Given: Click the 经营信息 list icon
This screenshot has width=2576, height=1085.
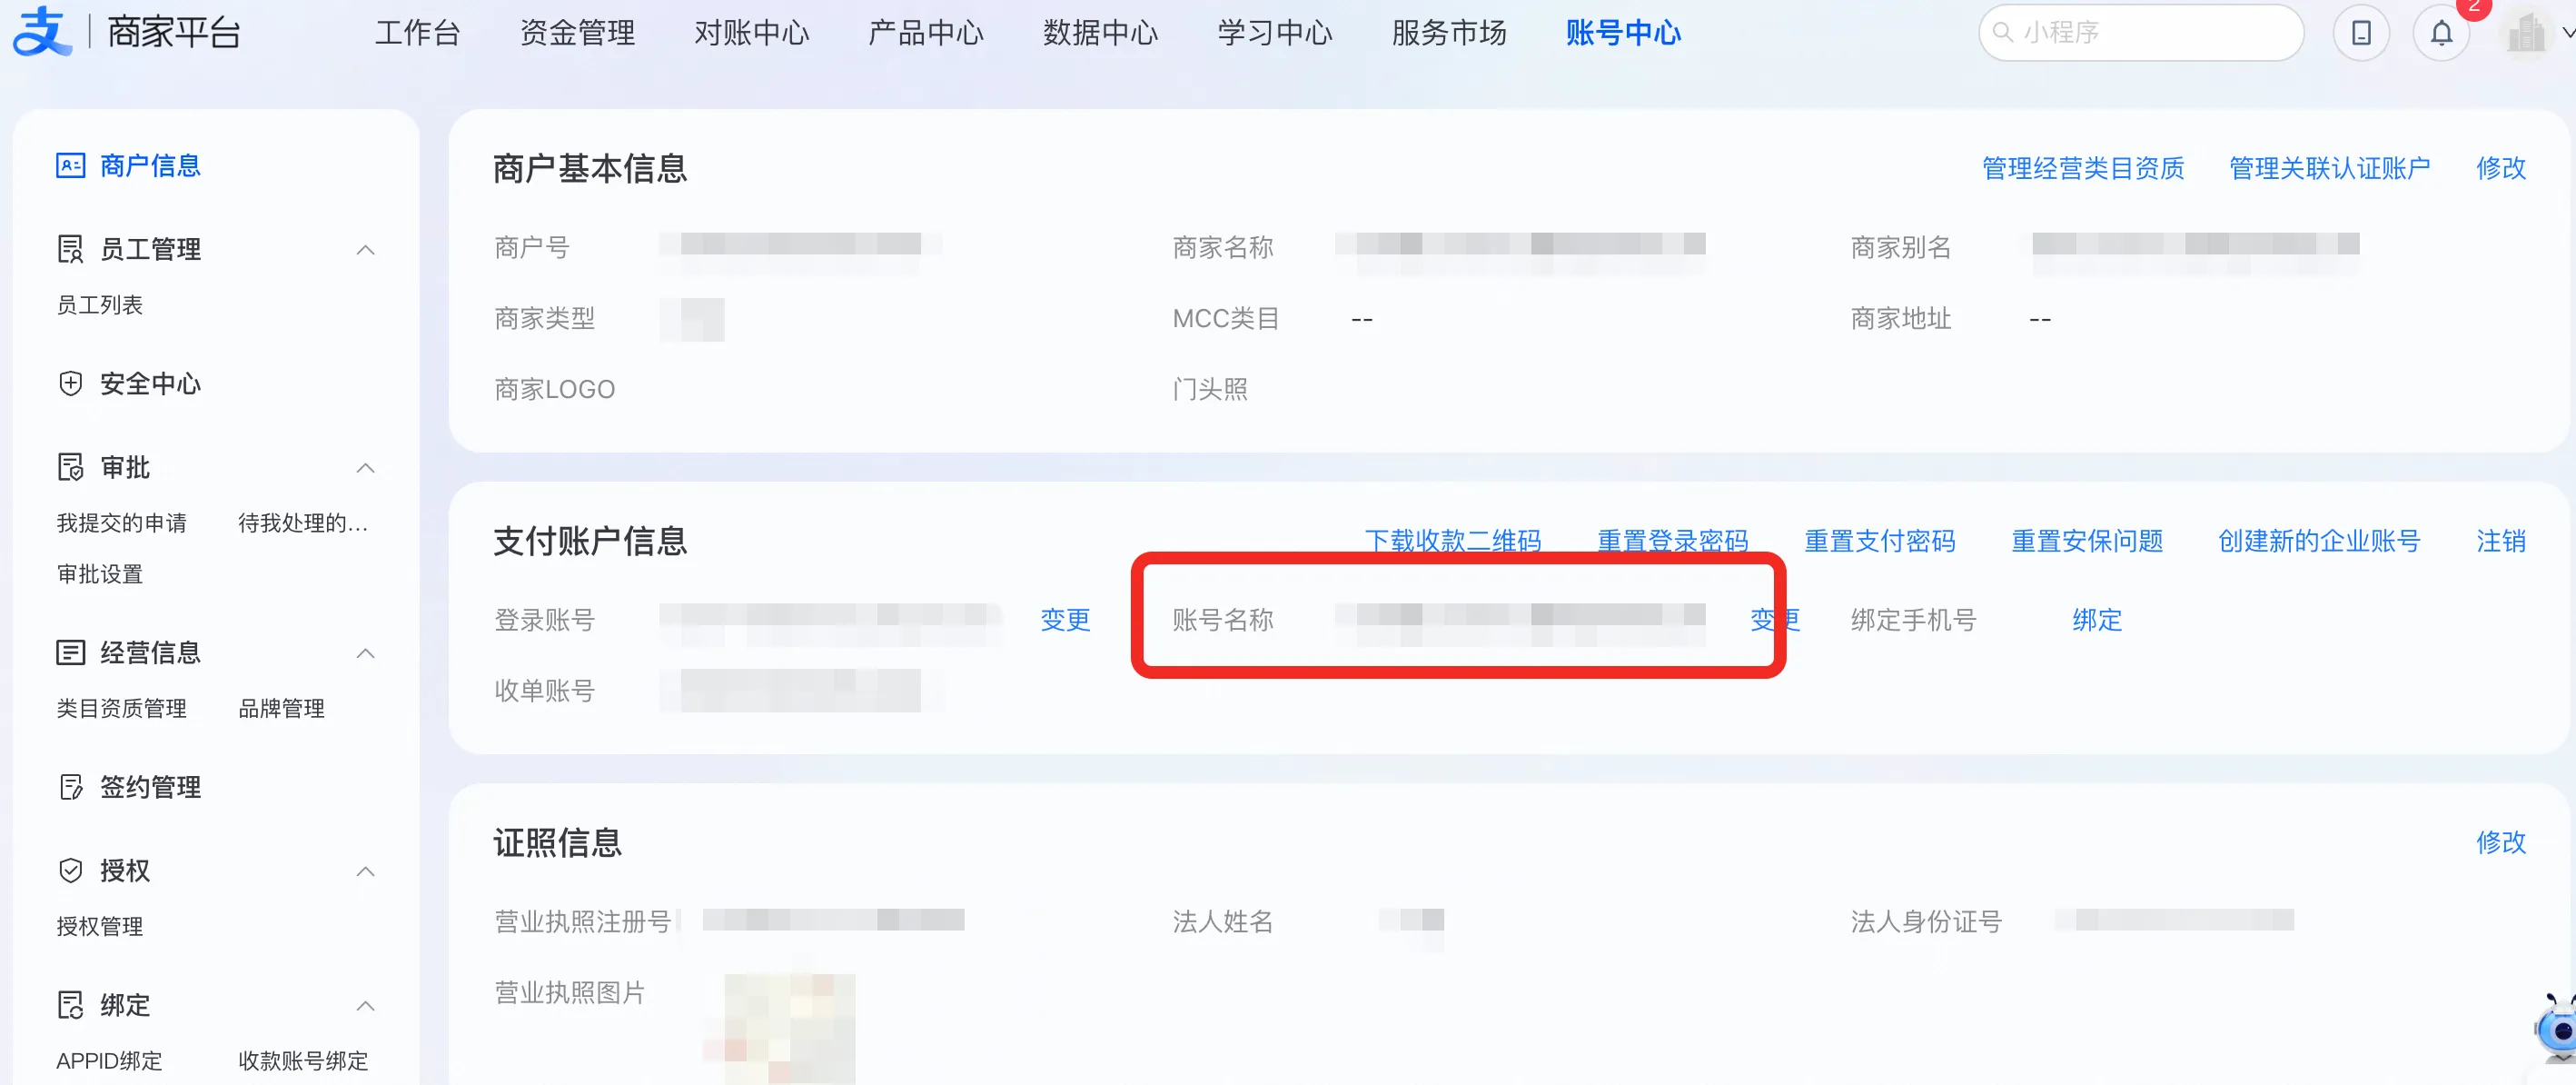Looking at the screenshot, I should [x=70, y=652].
